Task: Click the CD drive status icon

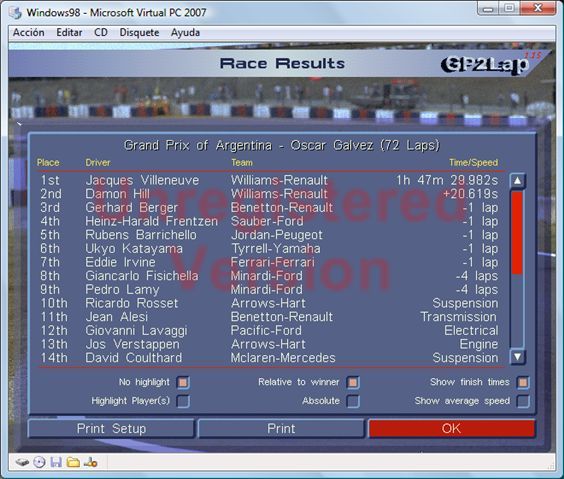Action: pos(39,462)
